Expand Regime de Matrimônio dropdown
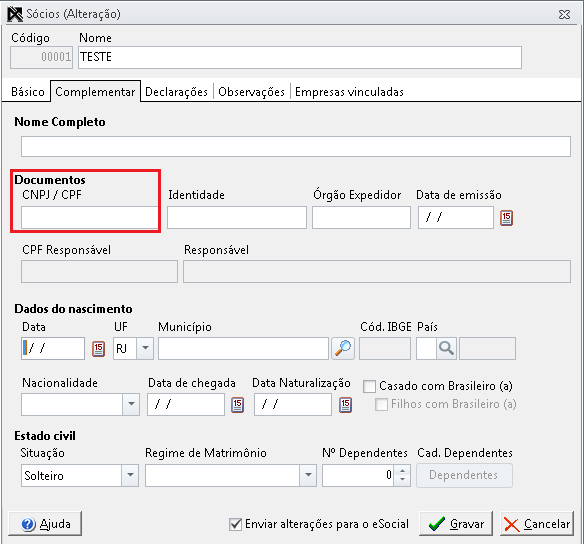 click(x=308, y=475)
